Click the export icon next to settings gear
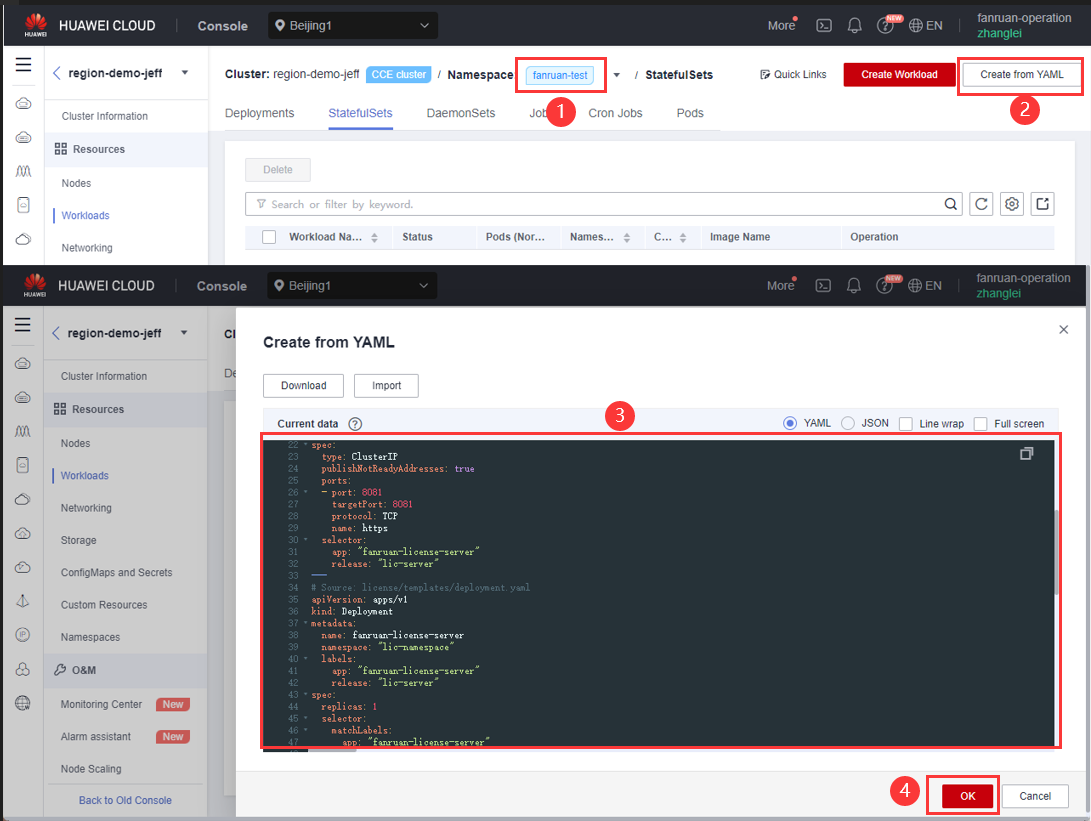The image size is (1091, 821). pos(1042,204)
